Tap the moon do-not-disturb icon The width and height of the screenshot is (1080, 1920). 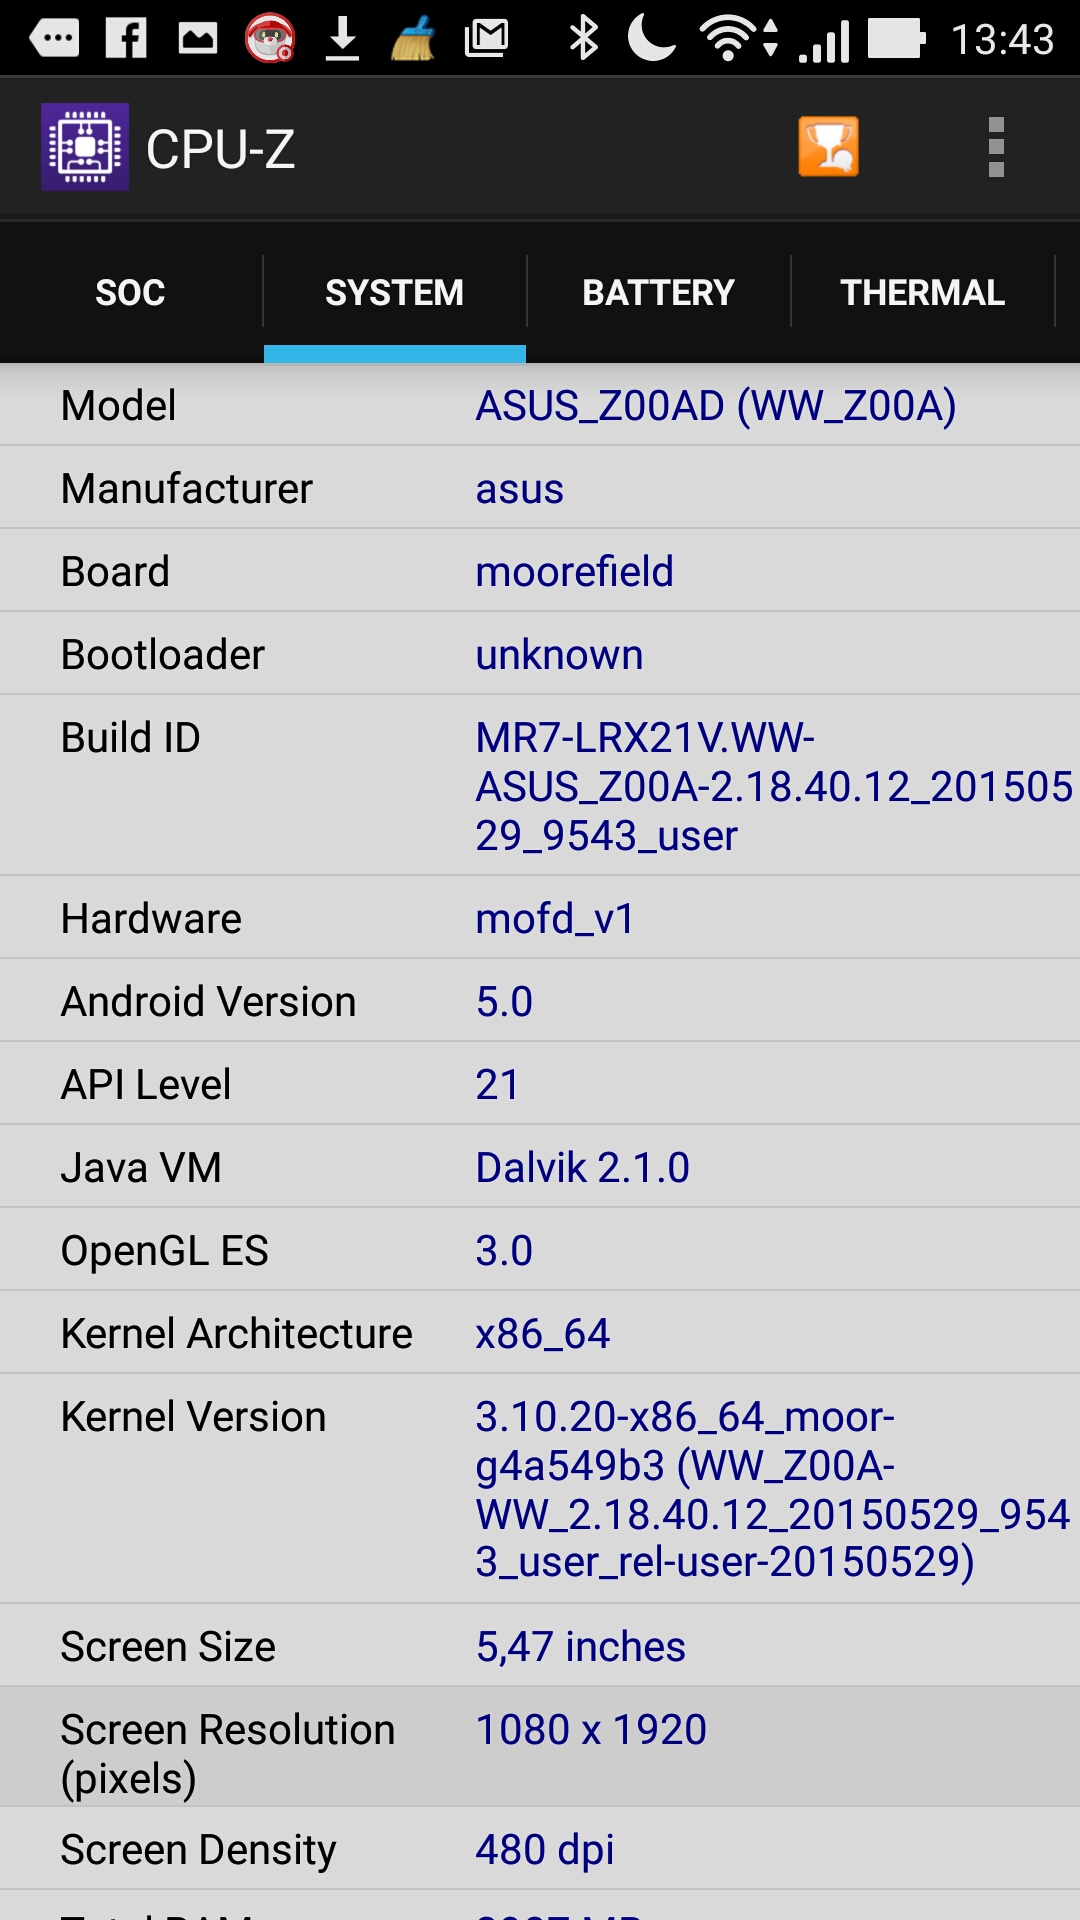pyautogui.click(x=652, y=38)
